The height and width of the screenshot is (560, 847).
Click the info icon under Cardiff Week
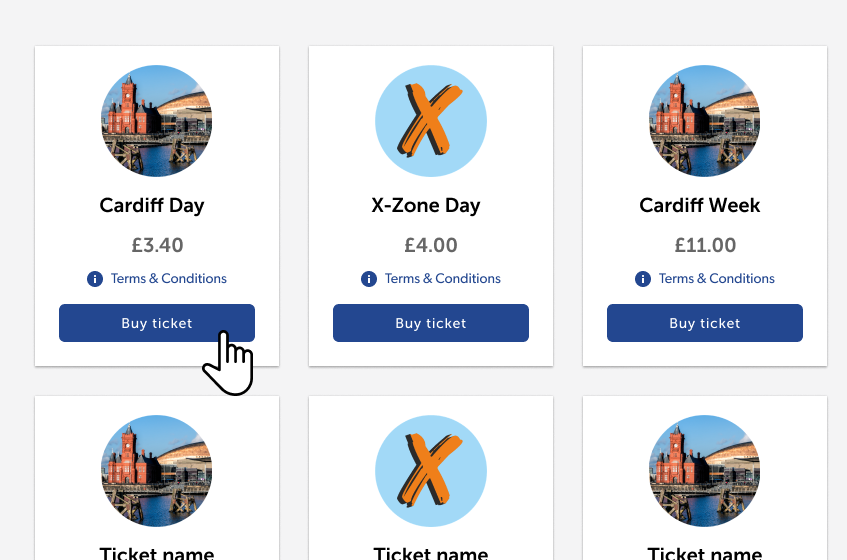click(x=643, y=279)
